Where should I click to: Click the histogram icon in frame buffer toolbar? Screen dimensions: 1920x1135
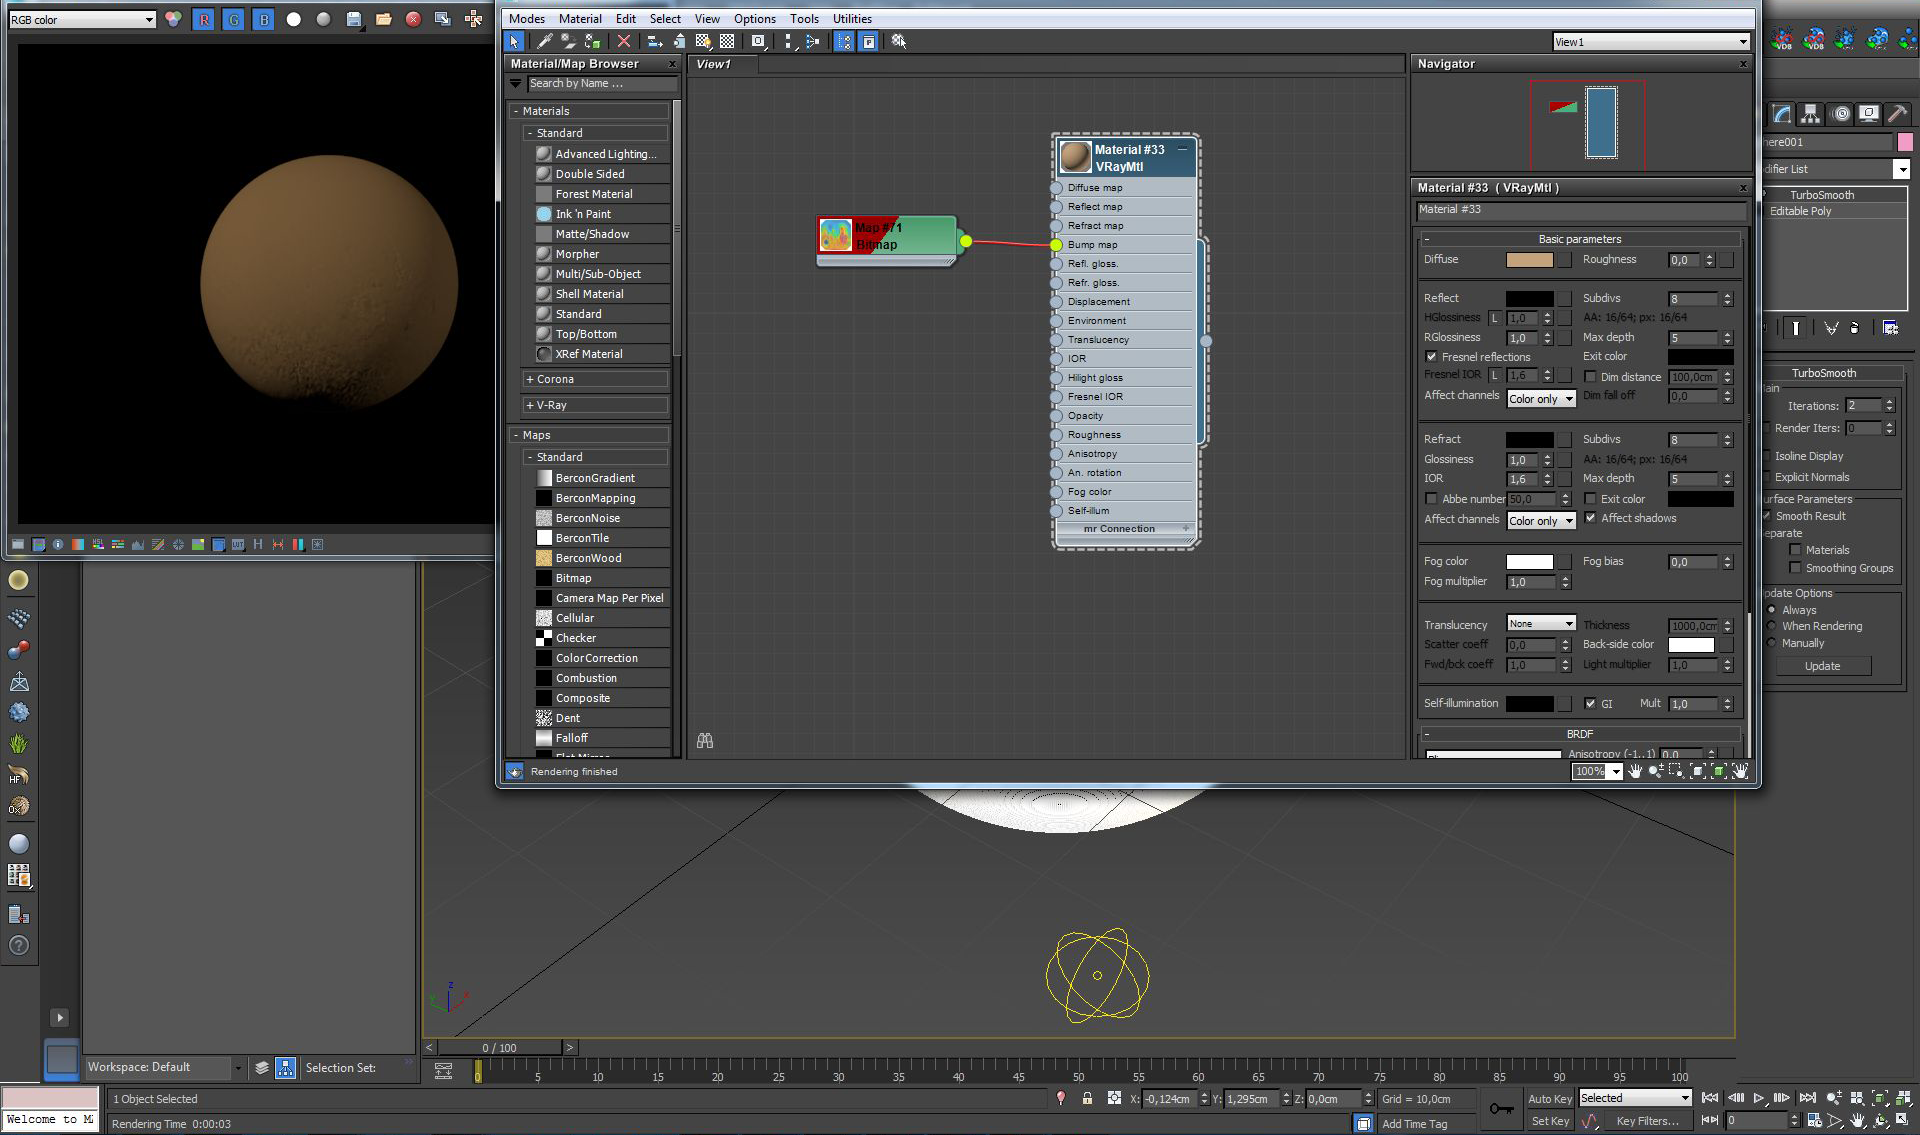pyautogui.click(x=138, y=544)
